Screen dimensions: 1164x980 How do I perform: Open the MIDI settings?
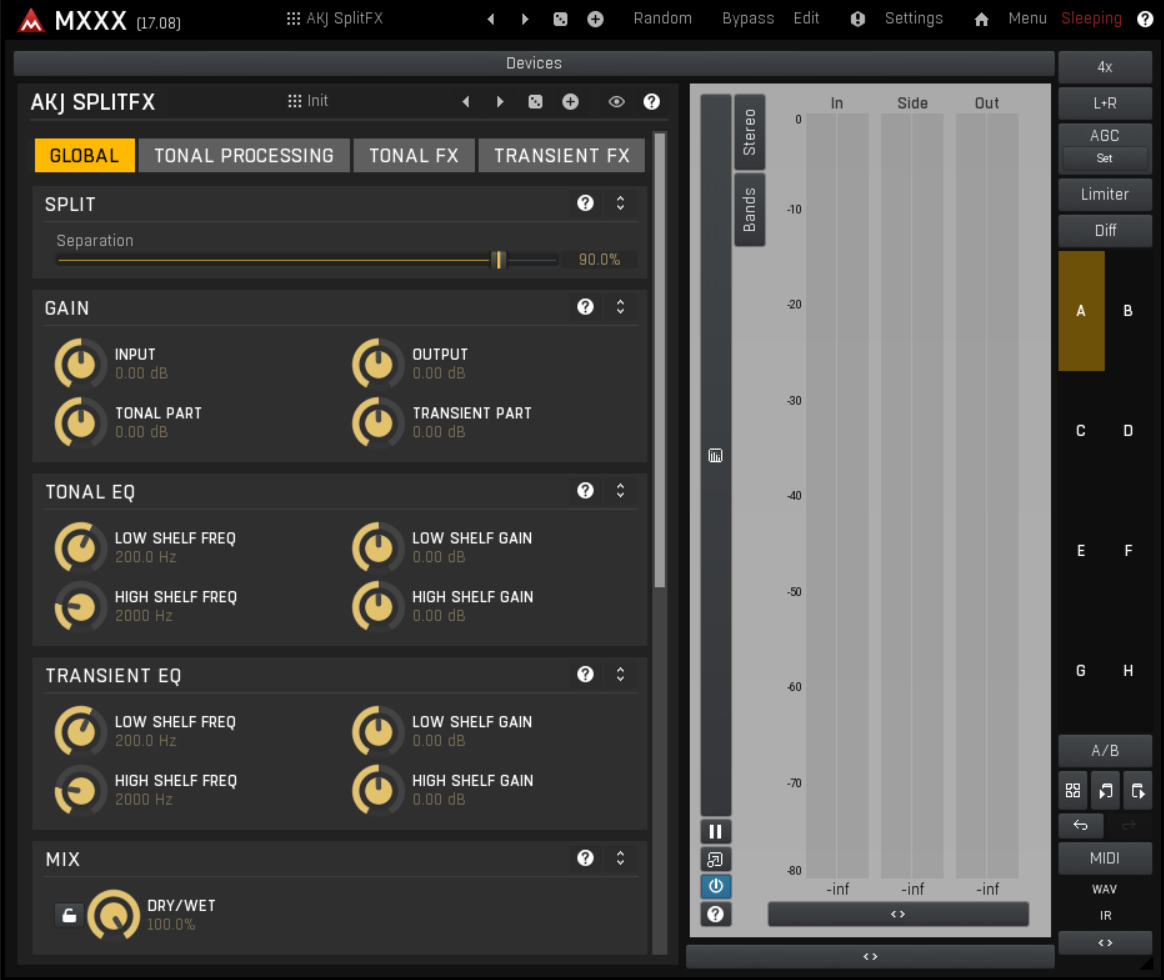(1105, 858)
